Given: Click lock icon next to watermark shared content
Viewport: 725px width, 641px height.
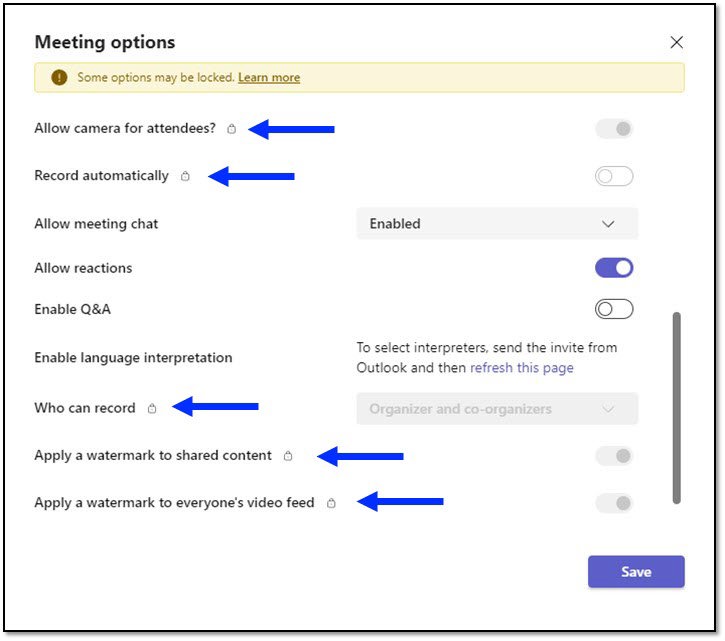Looking at the screenshot, I should pos(288,456).
